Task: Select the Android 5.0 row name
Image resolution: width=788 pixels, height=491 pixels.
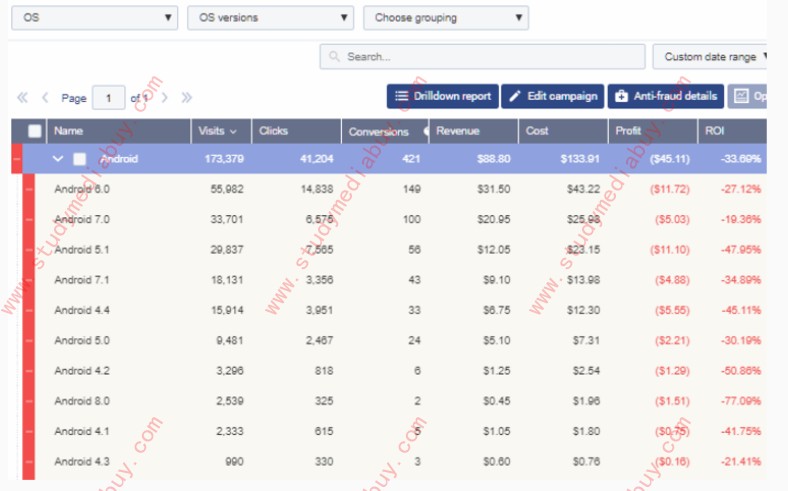Action: coord(82,340)
